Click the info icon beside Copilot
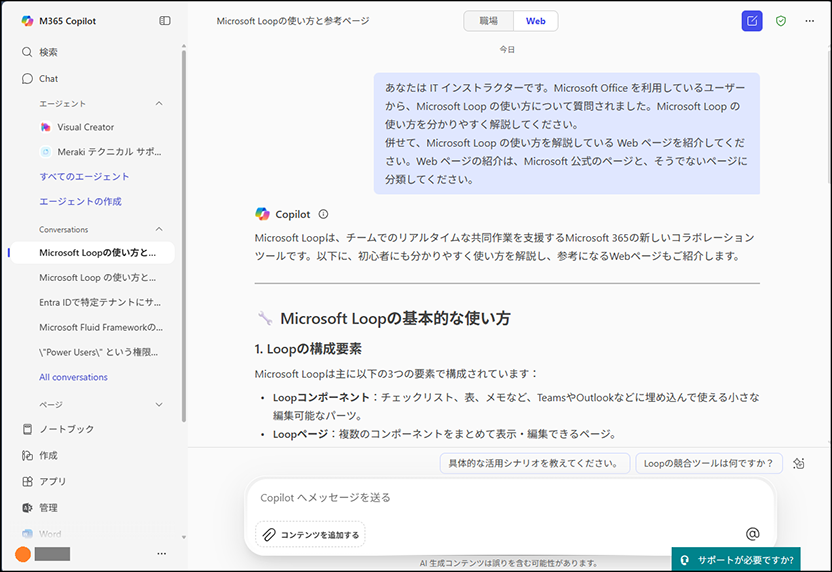Viewport: 832px width, 572px height. point(323,214)
